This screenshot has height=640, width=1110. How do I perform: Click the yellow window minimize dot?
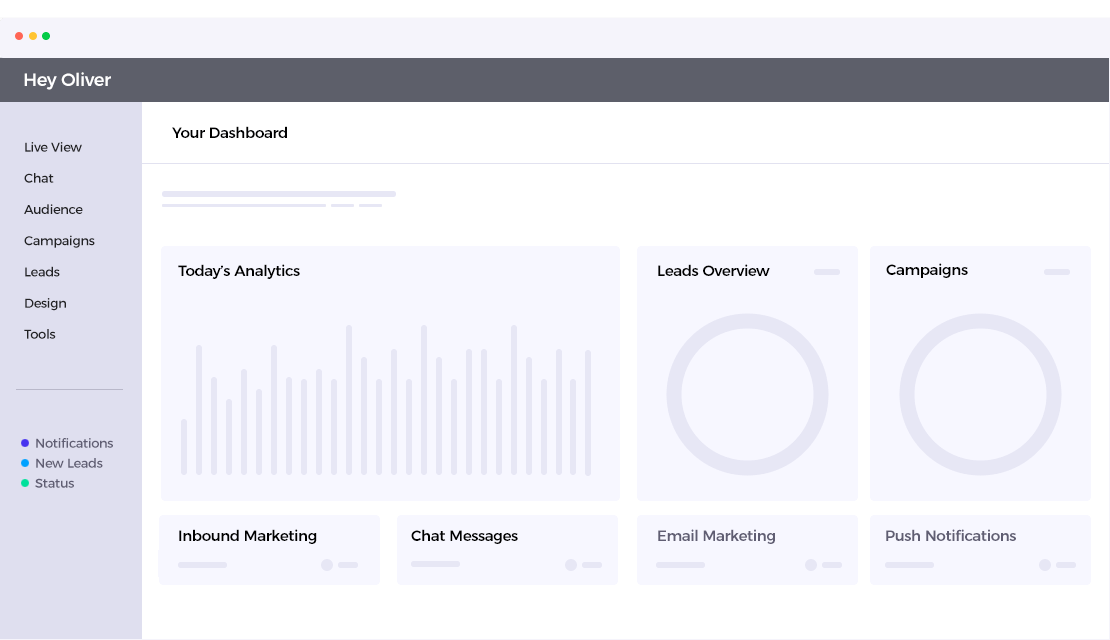(33, 36)
